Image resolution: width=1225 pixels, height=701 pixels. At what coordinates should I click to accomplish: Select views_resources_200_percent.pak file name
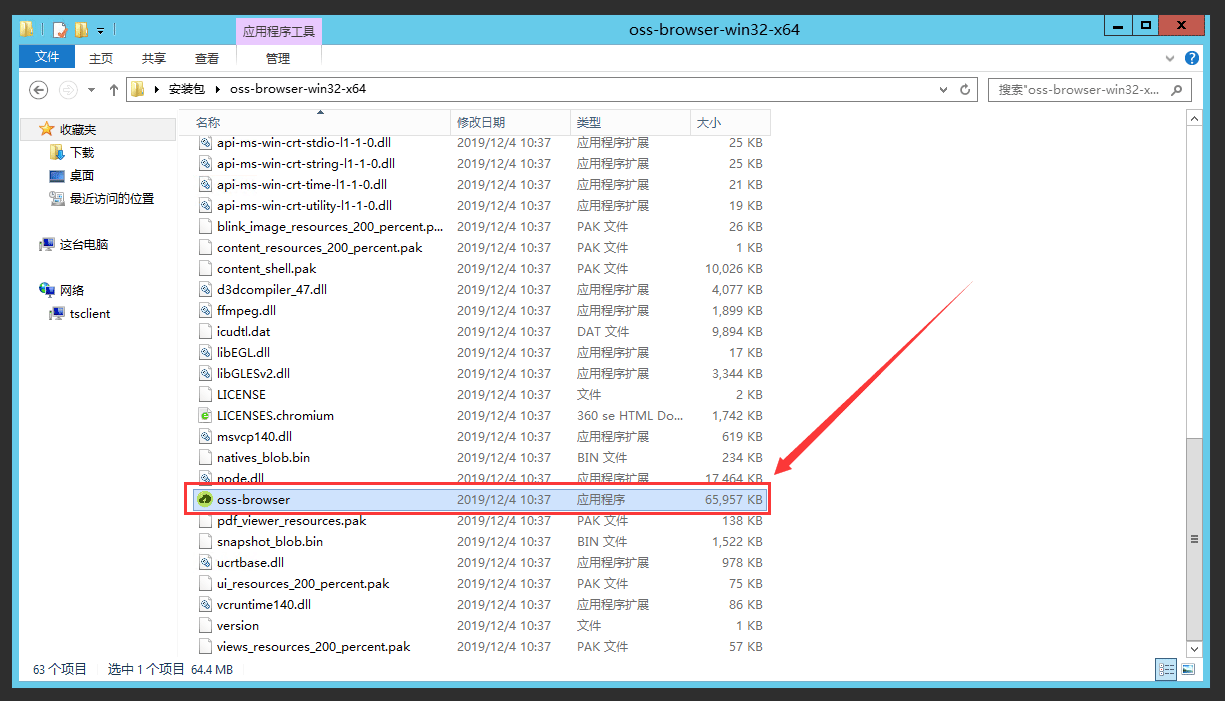tap(314, 646)
